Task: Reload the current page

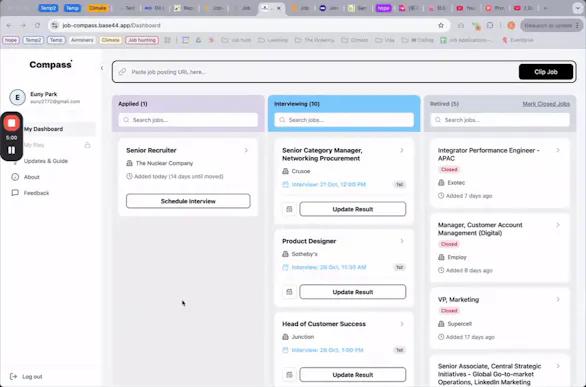Action: point(37,25)
